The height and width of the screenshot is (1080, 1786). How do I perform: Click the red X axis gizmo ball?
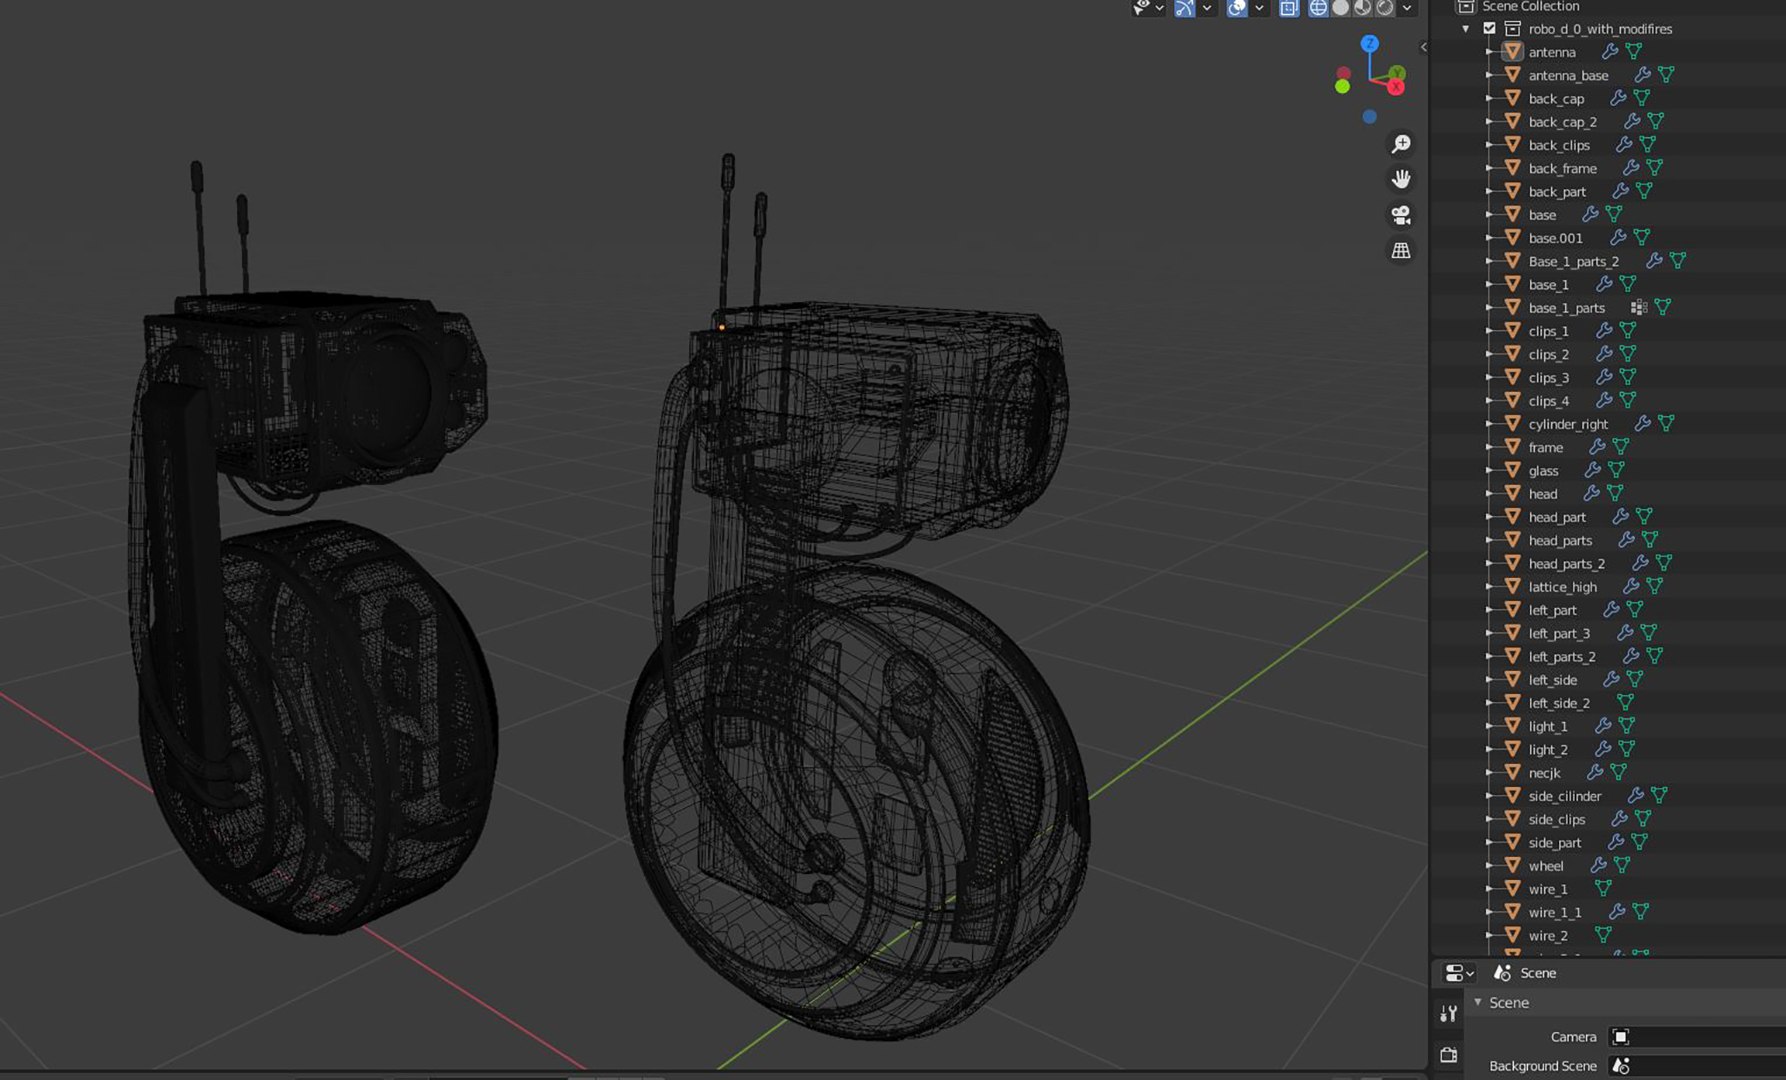point(1396,87)
